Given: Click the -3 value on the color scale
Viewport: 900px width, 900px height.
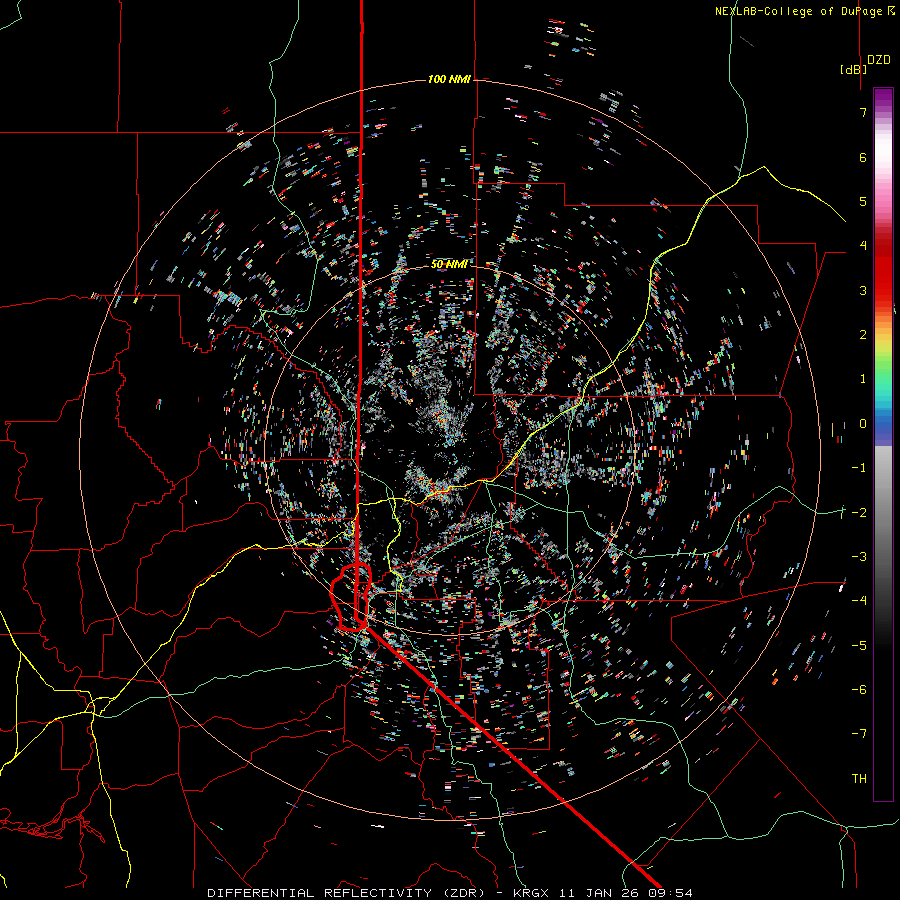Looking at the screenshot, I should [859, 557].
